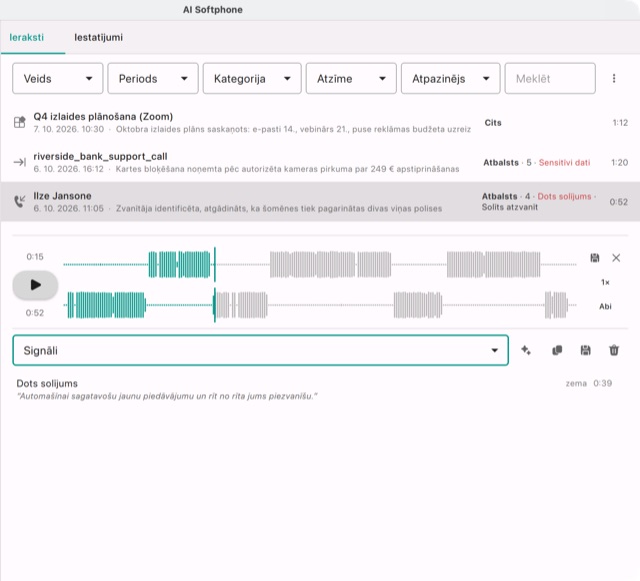This screenshot has height=581, width=640.
Task: Click the import arrow icon beside riverside_bank_support_call
Action: 20,162
